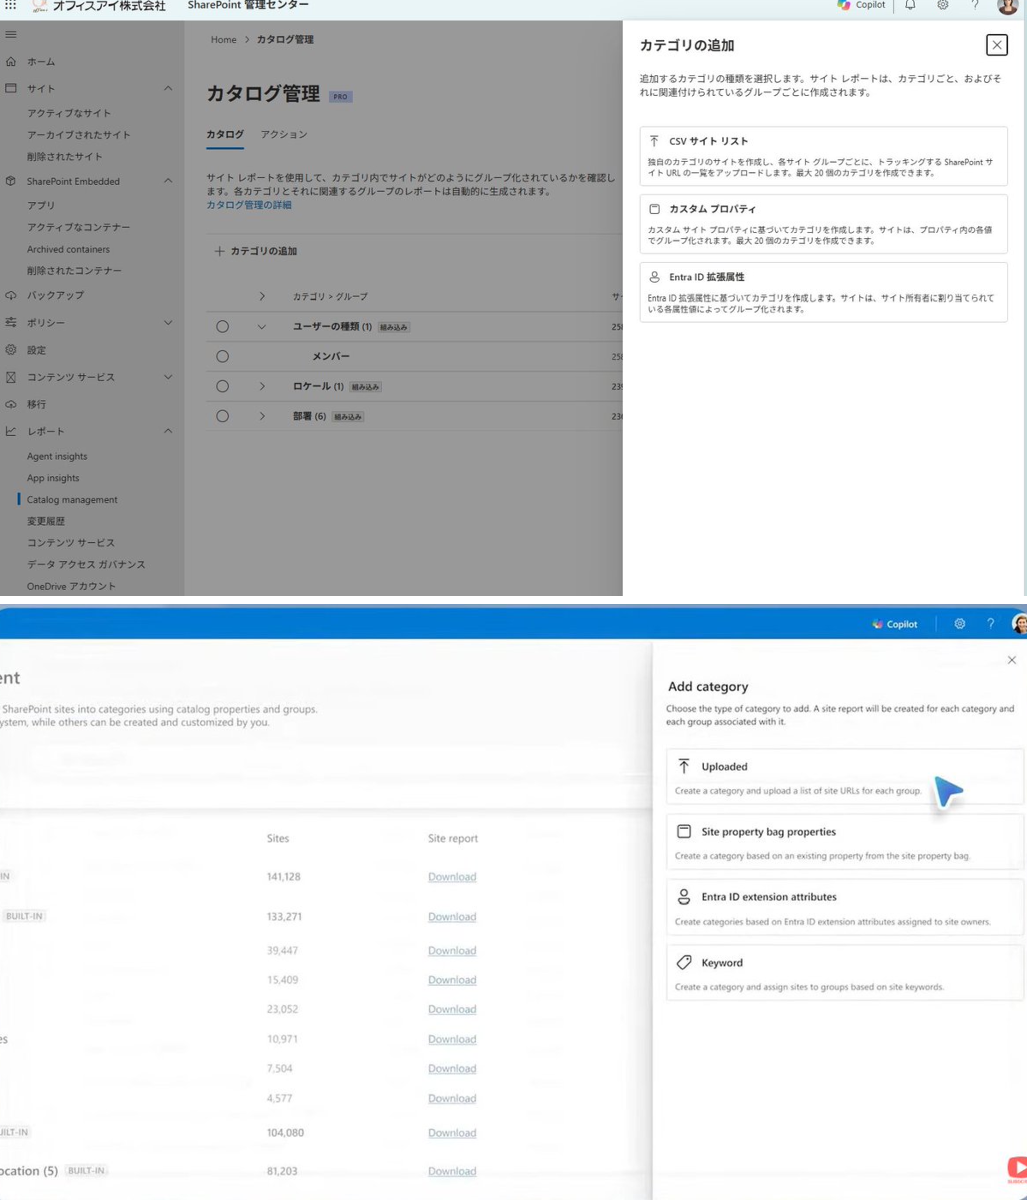Click the SharePoint Embedded cube icon

coord(10,181)
